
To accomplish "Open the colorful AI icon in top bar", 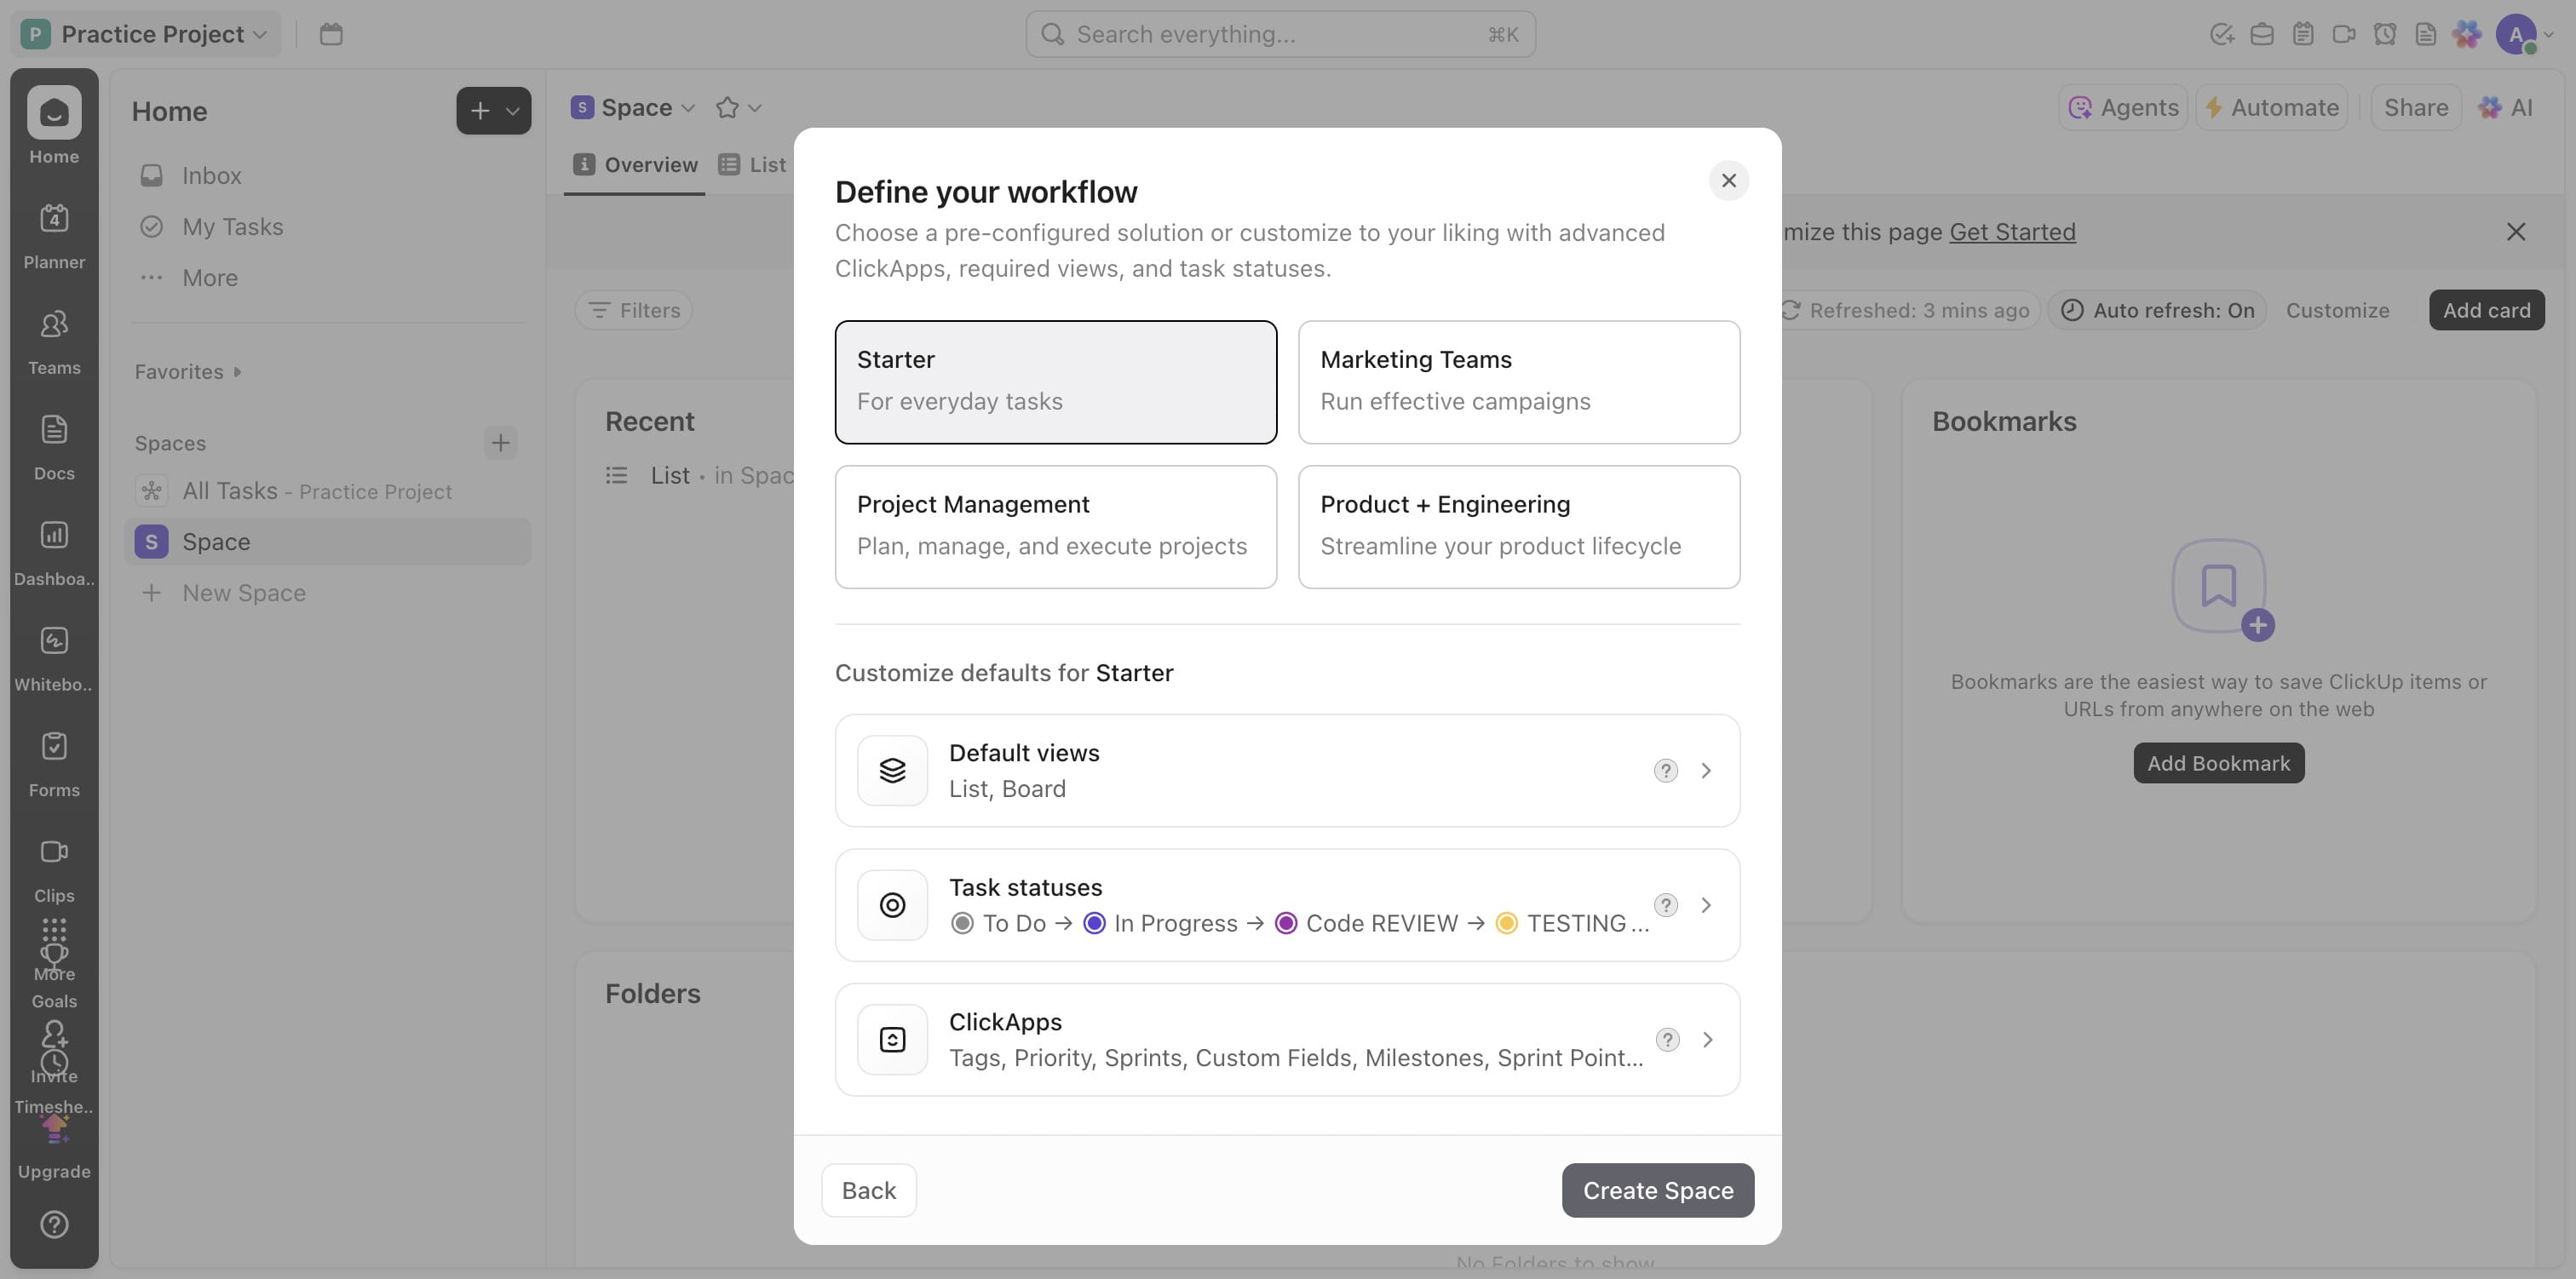I will [x=2467, y=34].
